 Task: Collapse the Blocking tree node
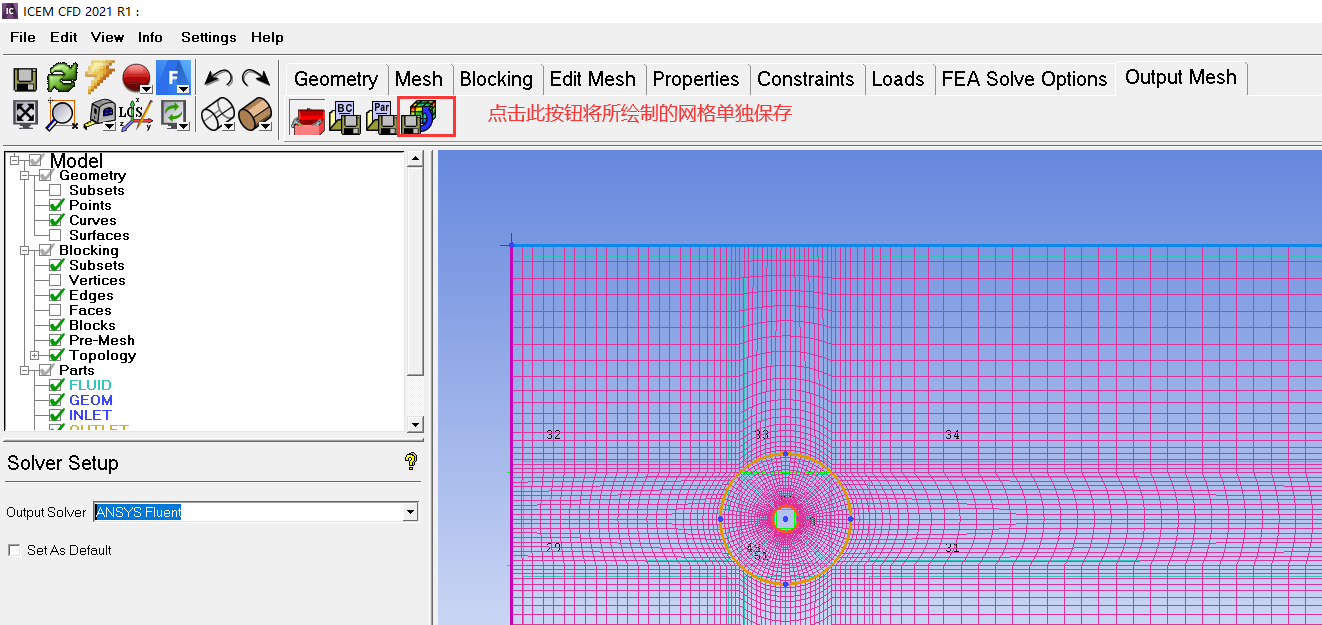pos(24,250)
